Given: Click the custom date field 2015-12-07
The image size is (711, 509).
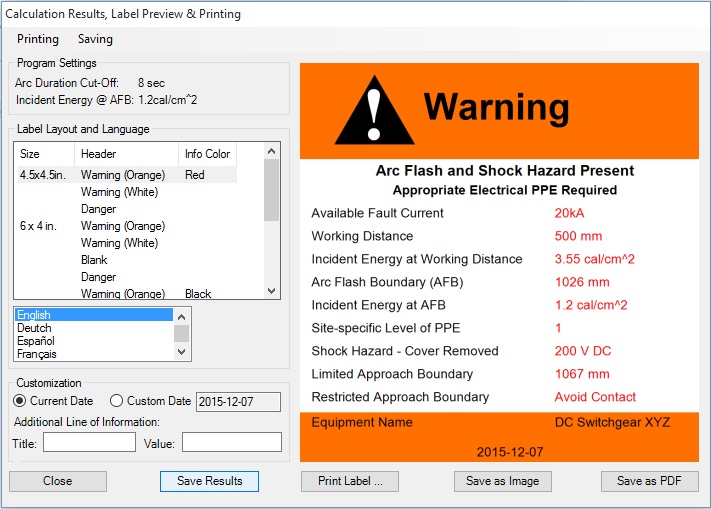Looking at the screenshot, I should [238, 402].
